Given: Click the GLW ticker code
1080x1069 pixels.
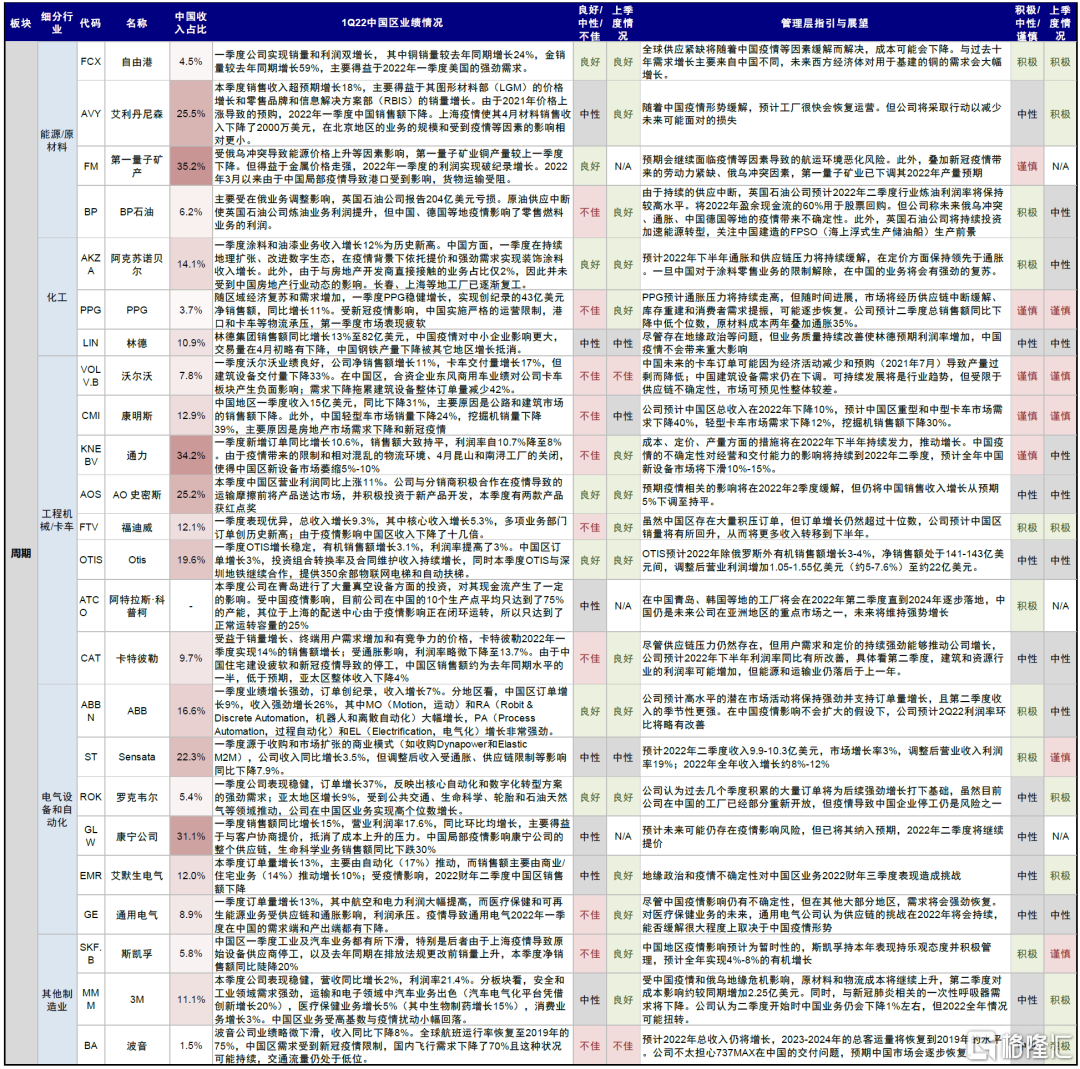Looking at the screenshot, I should [x=90, y=836].
